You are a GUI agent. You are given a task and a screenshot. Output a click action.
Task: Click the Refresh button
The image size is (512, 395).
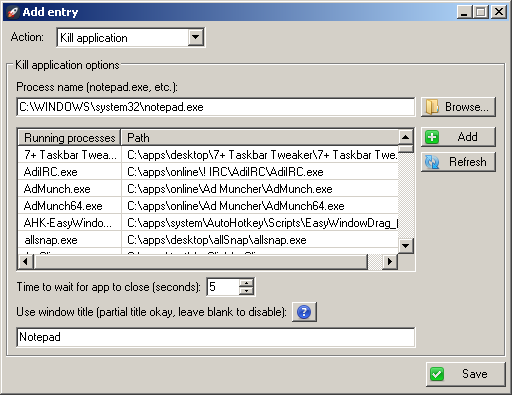click(x=458, y=162)
